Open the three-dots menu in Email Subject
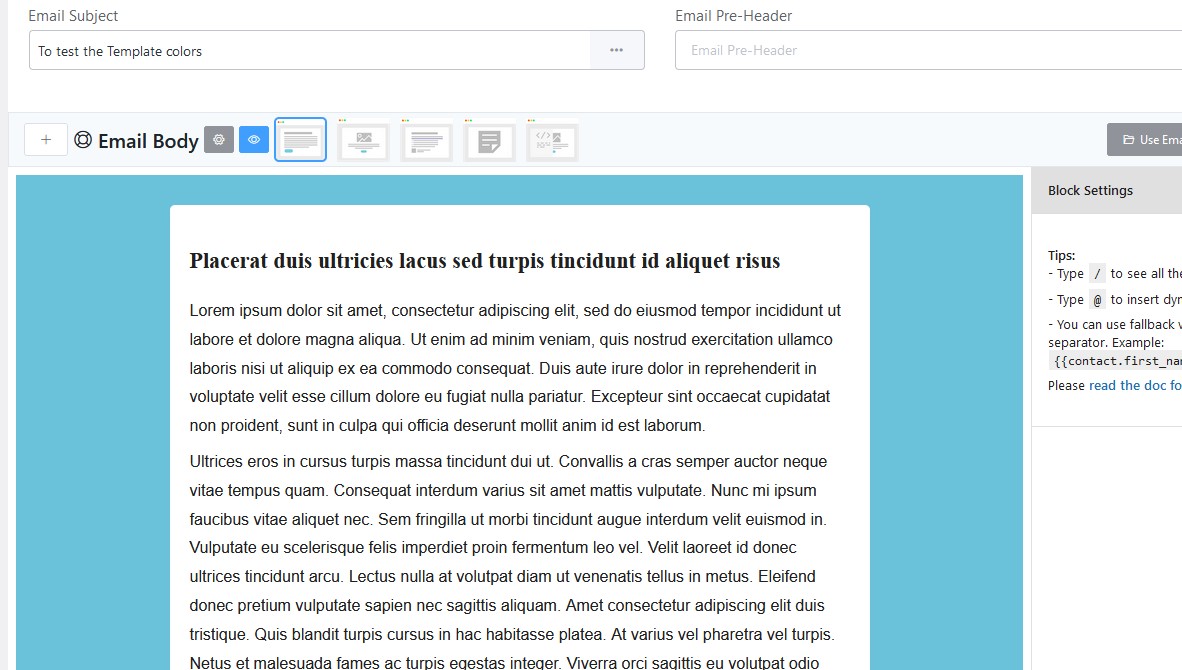 click(x=617, y=50)
